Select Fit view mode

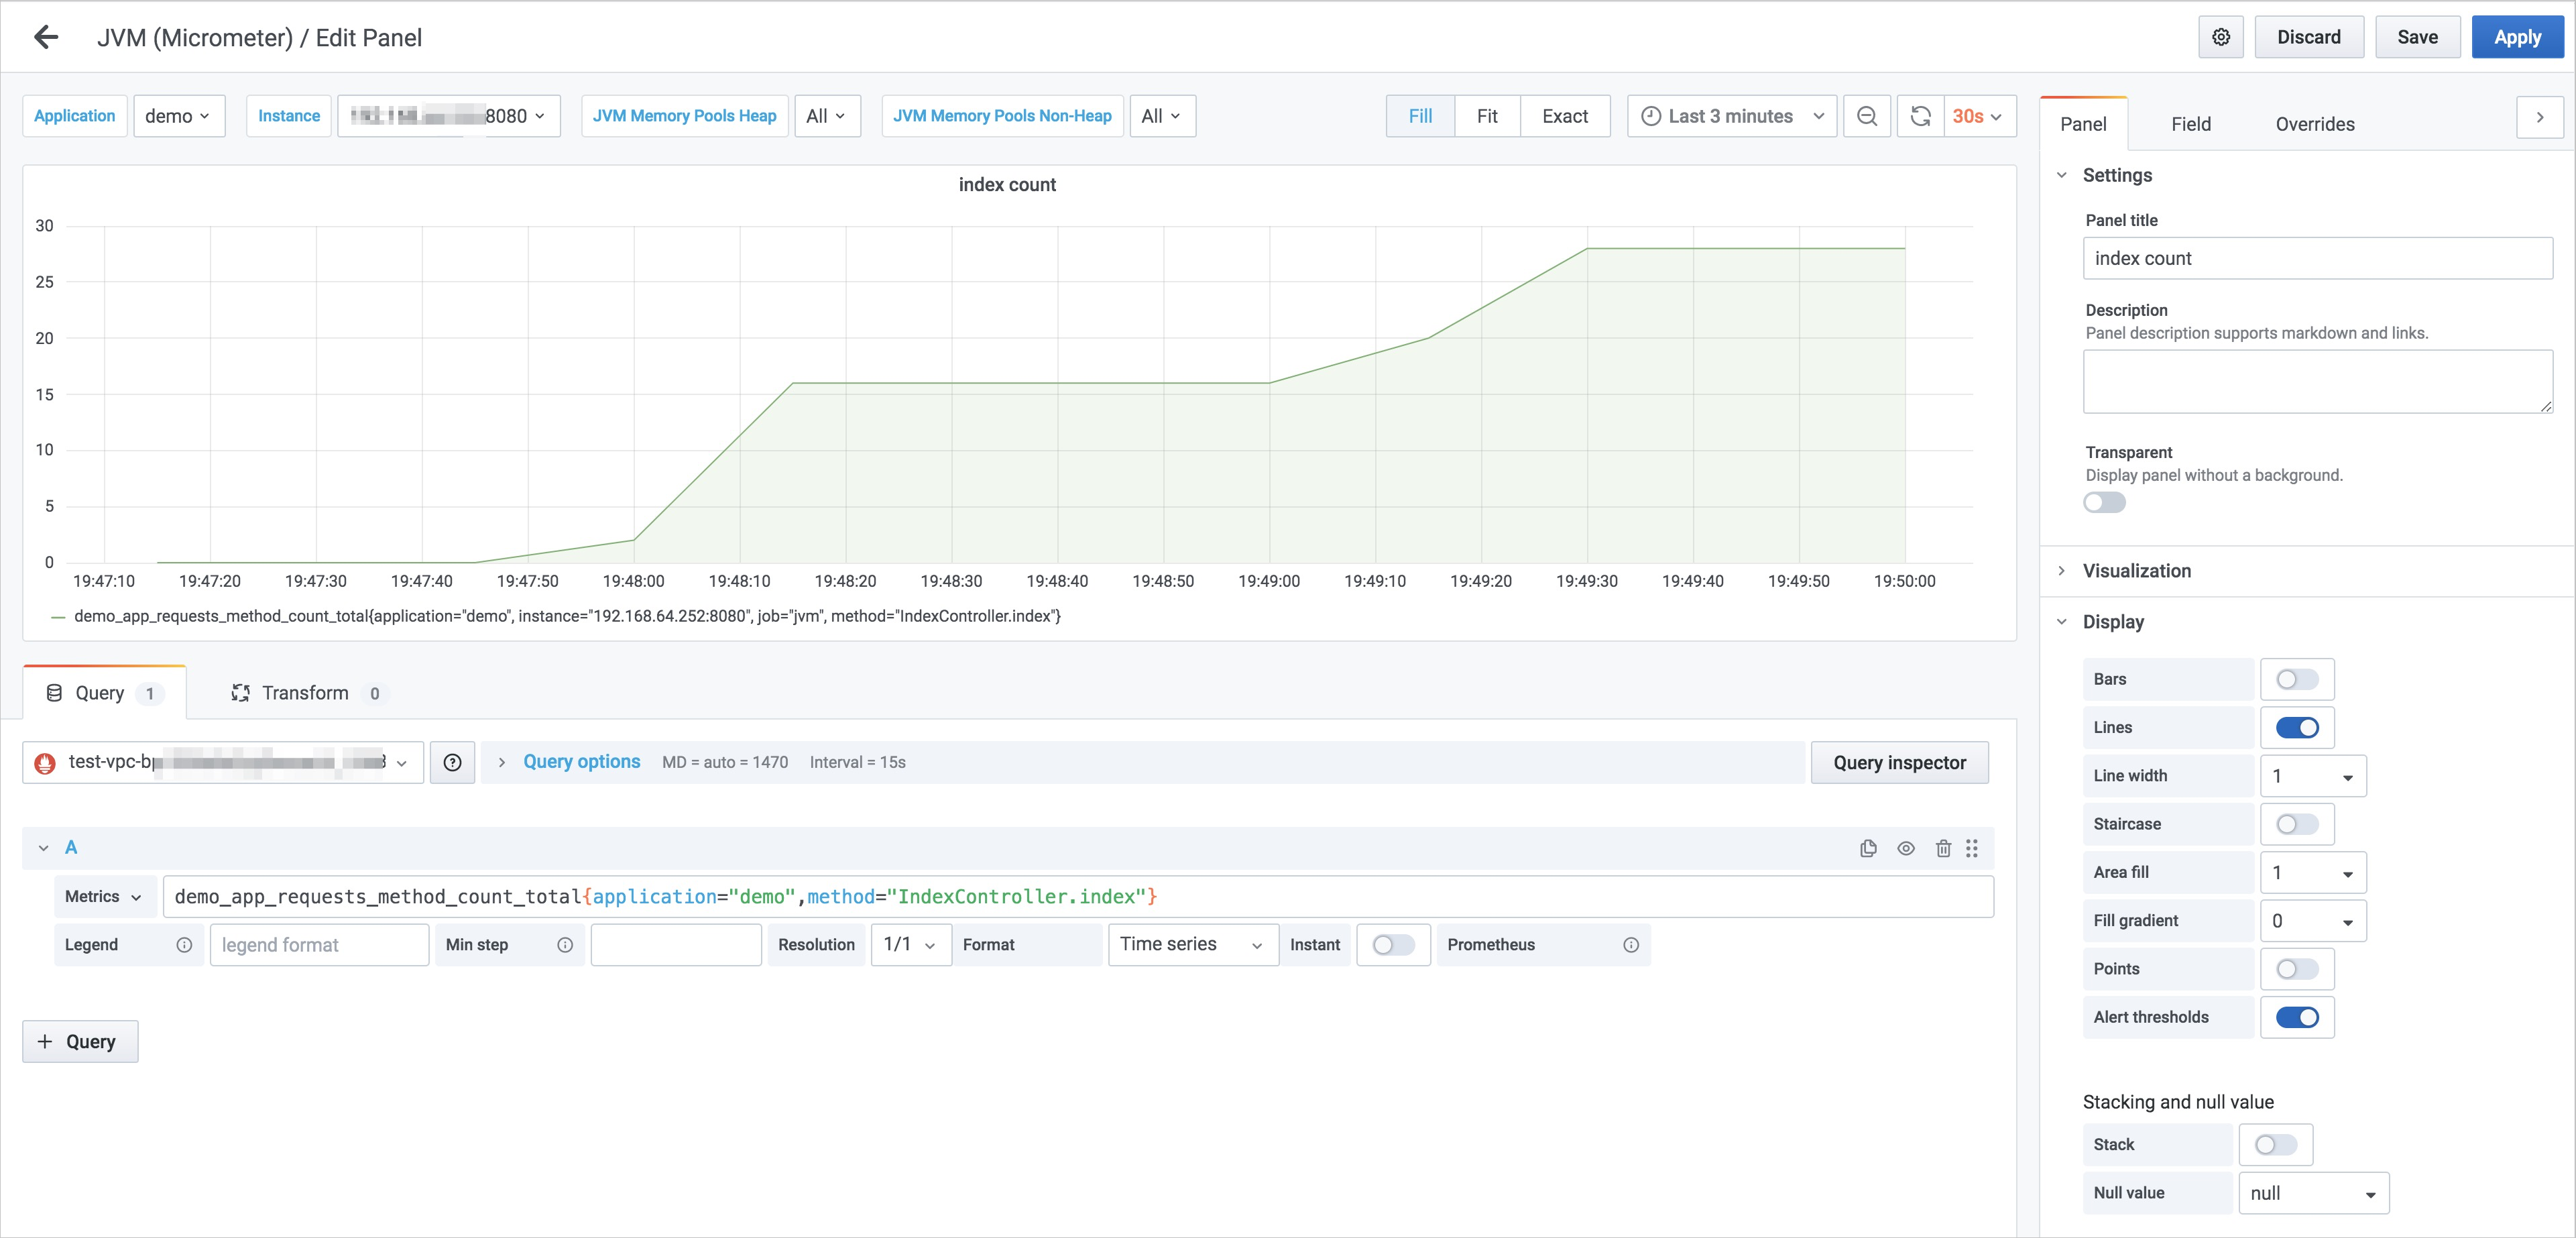[1487, 116]
